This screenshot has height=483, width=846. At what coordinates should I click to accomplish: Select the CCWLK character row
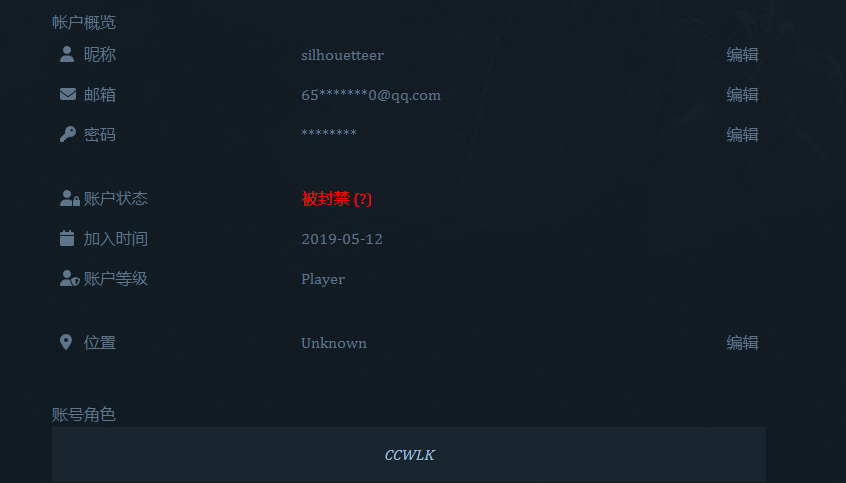(408, 455)
